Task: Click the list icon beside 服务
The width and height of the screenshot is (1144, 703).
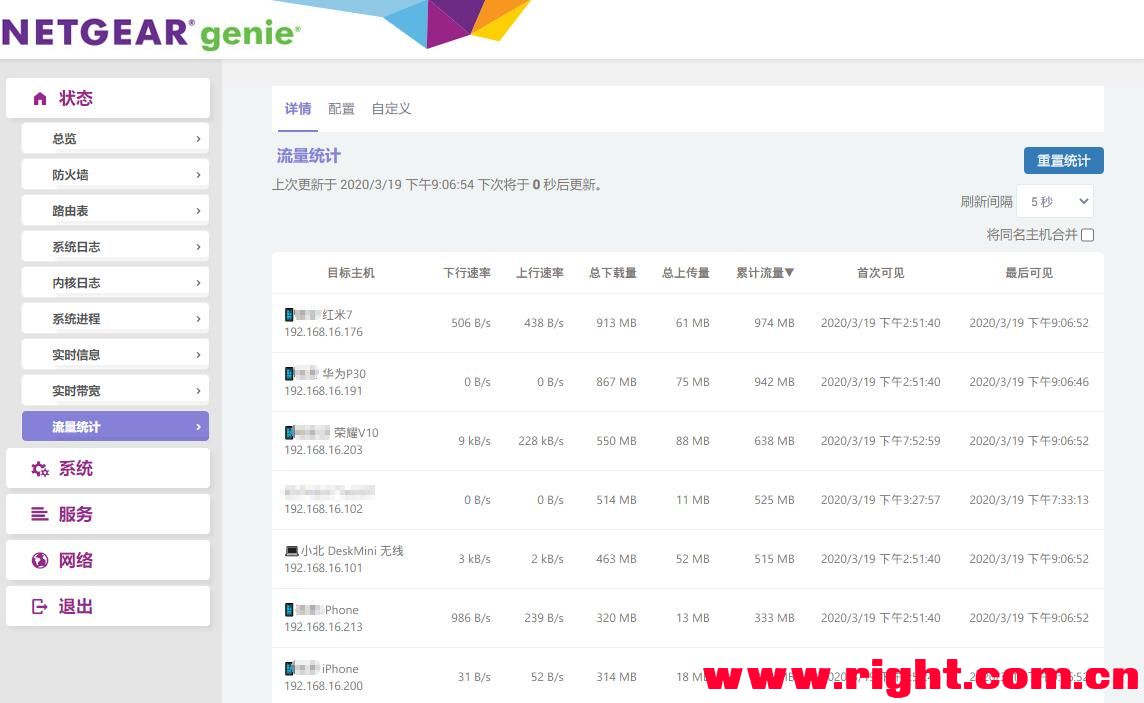Action: (40, 514)
